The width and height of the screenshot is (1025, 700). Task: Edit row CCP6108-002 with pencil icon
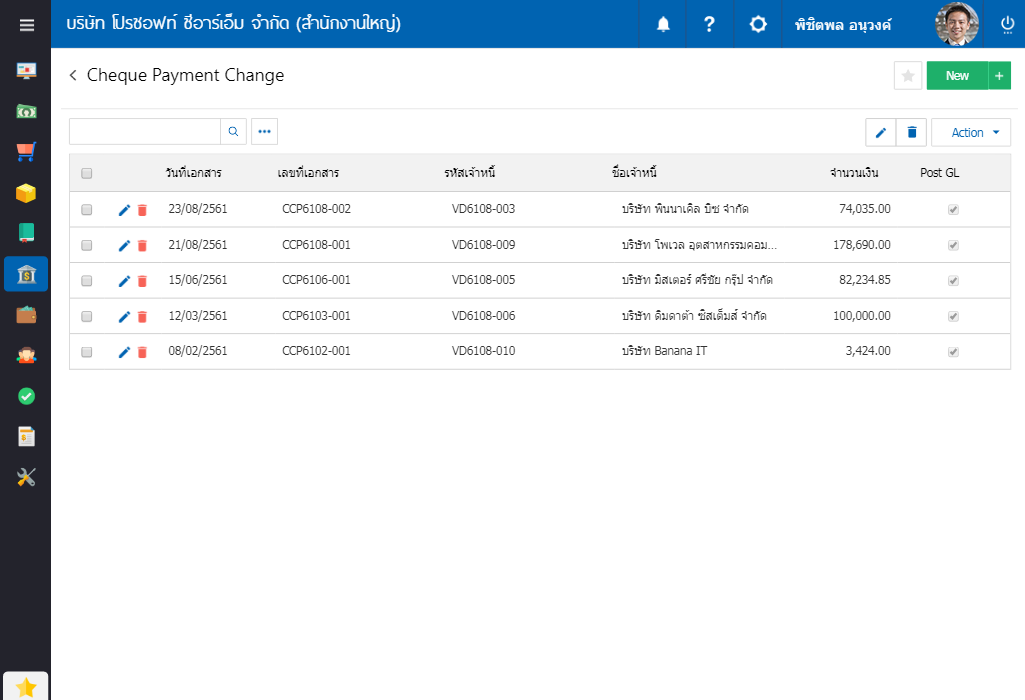[x=124, y=210]
